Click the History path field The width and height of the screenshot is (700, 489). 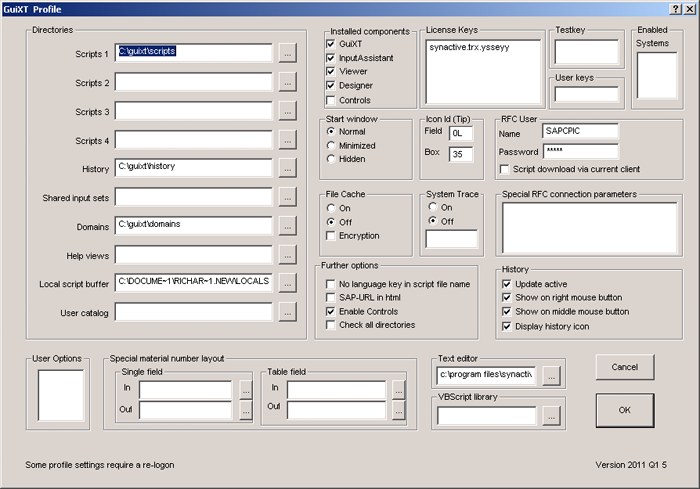[193, 168]
